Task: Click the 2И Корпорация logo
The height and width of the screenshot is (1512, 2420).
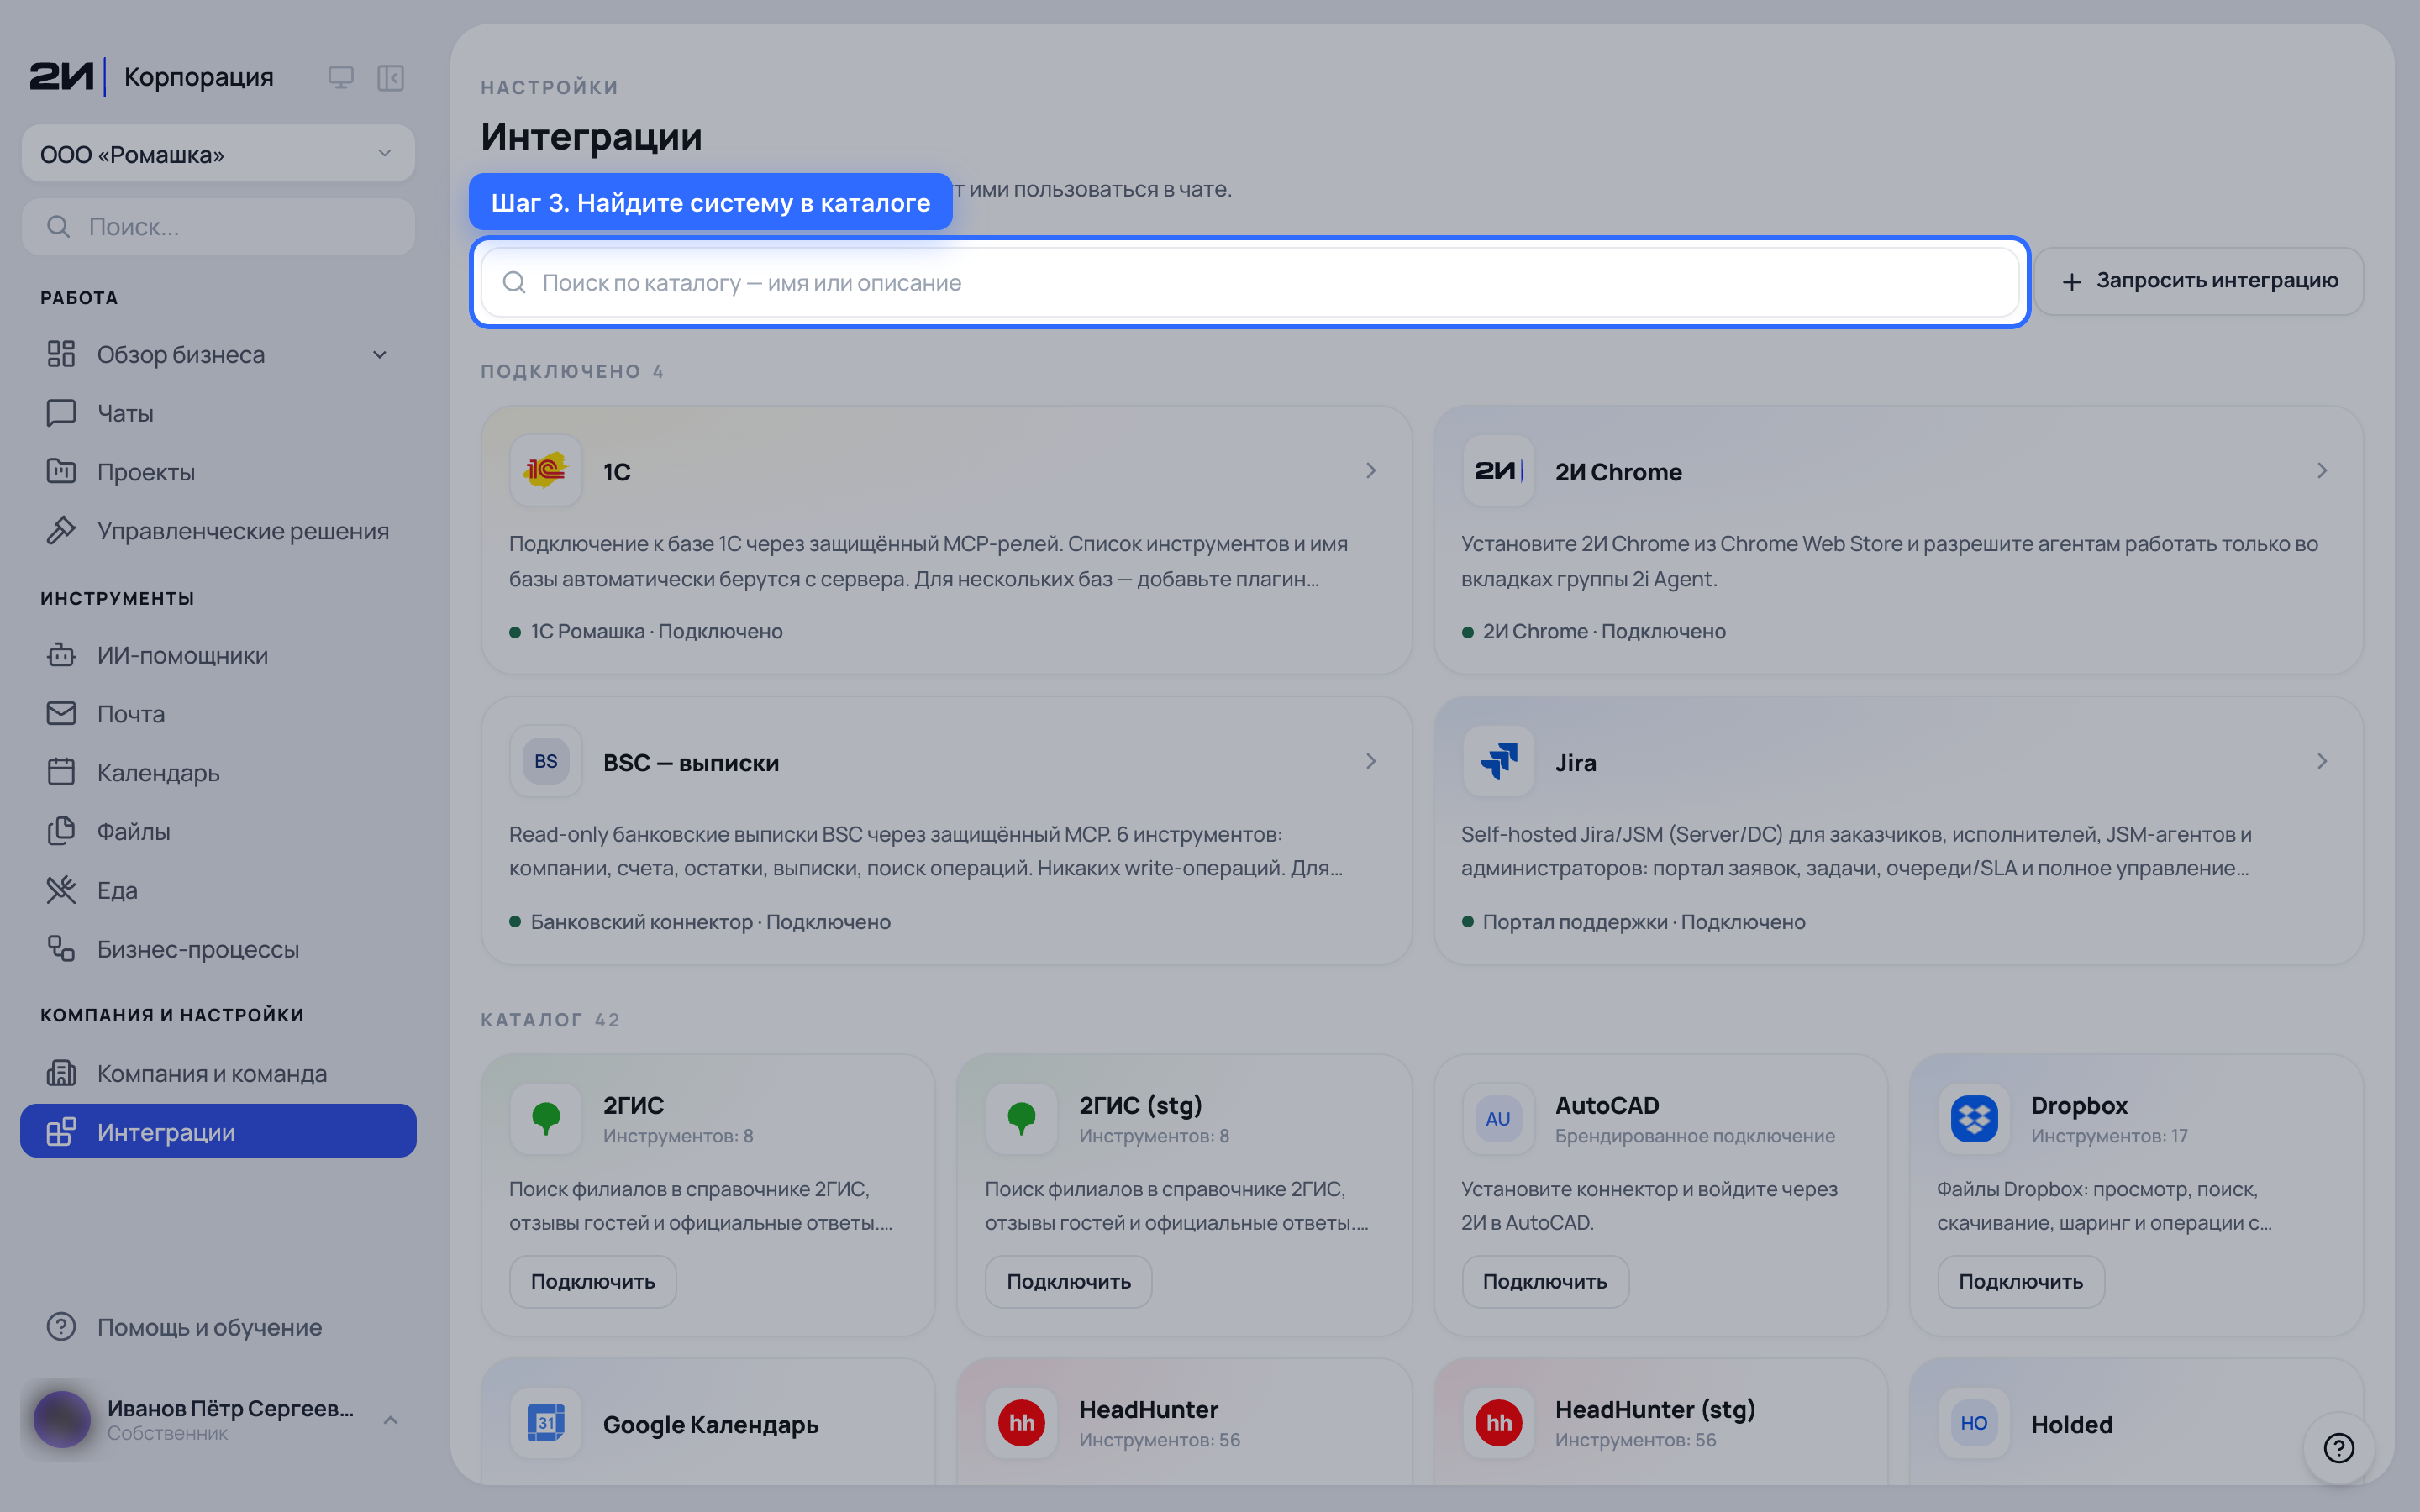Action: pyautogui.click(x=151, y=77)
